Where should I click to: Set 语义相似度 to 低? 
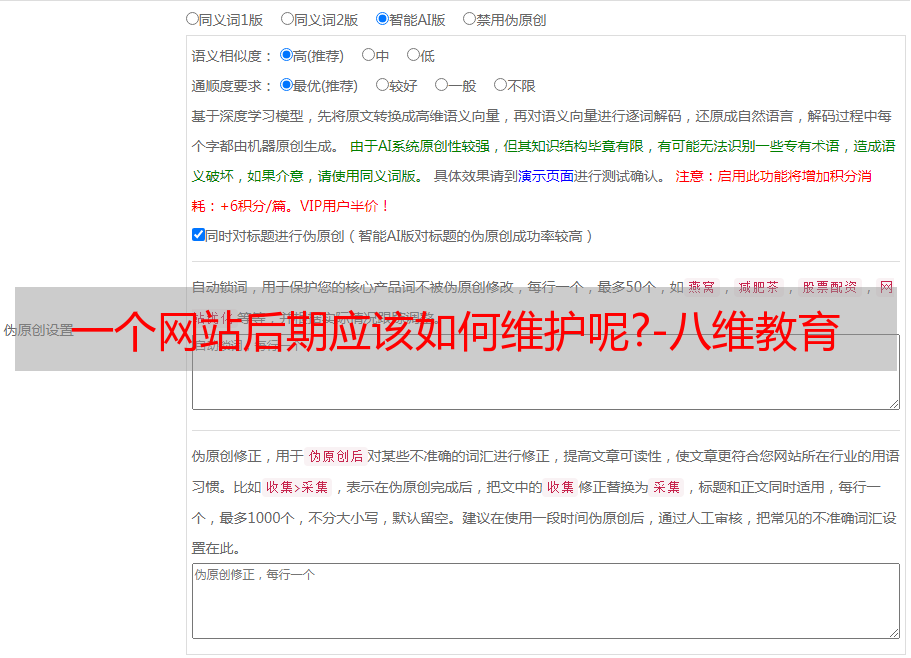coord(413,55)
